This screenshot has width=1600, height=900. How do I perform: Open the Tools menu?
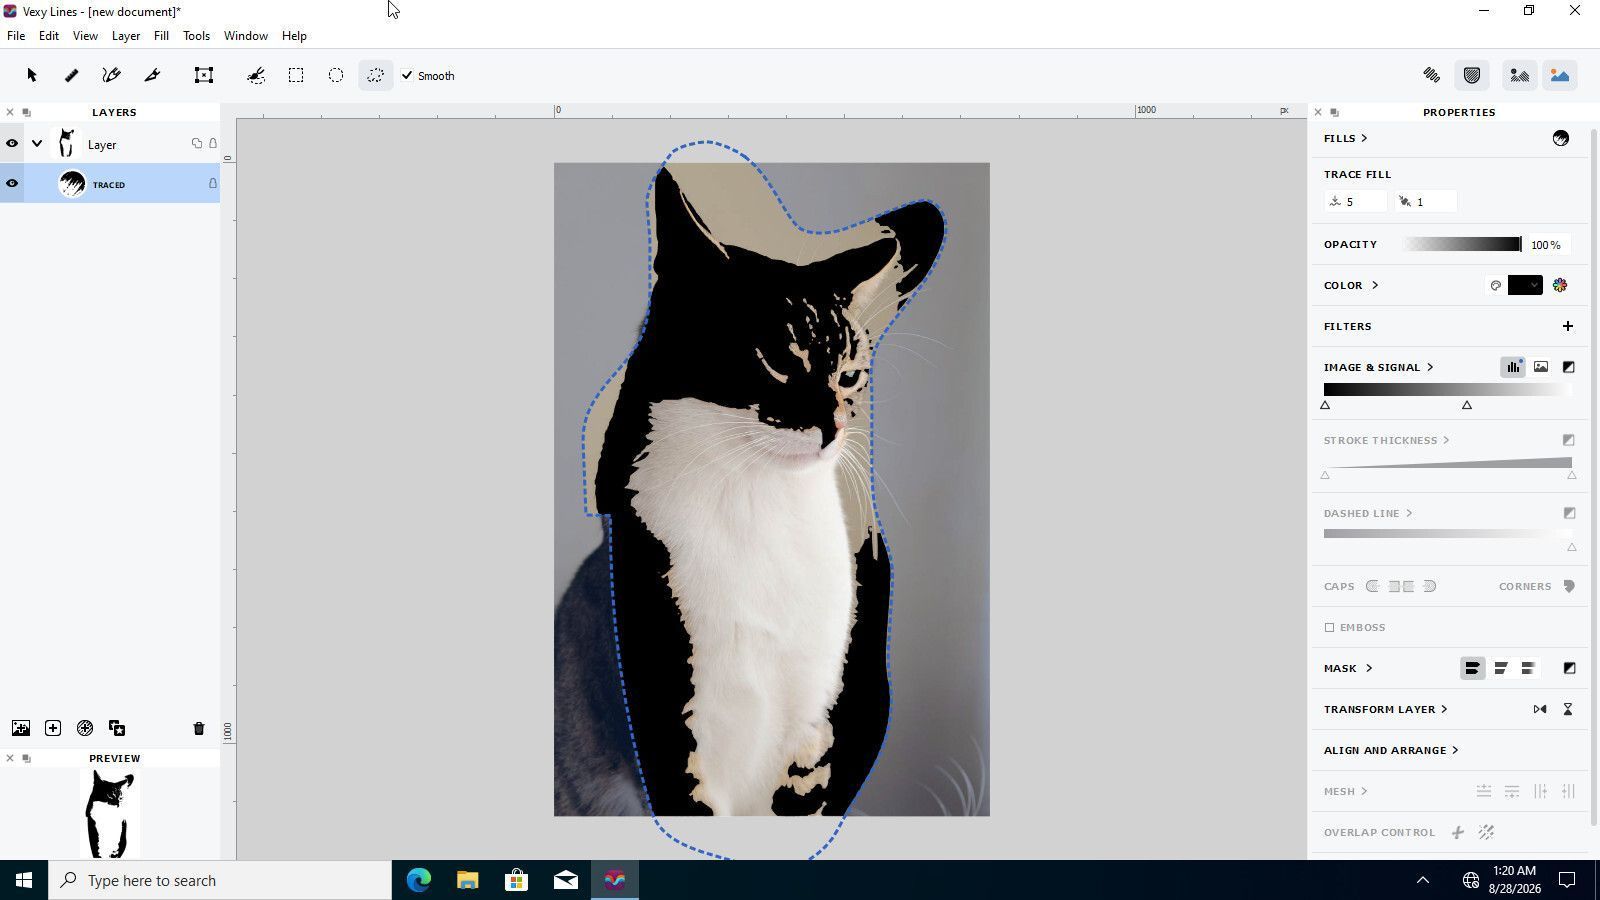click(196, 35)
